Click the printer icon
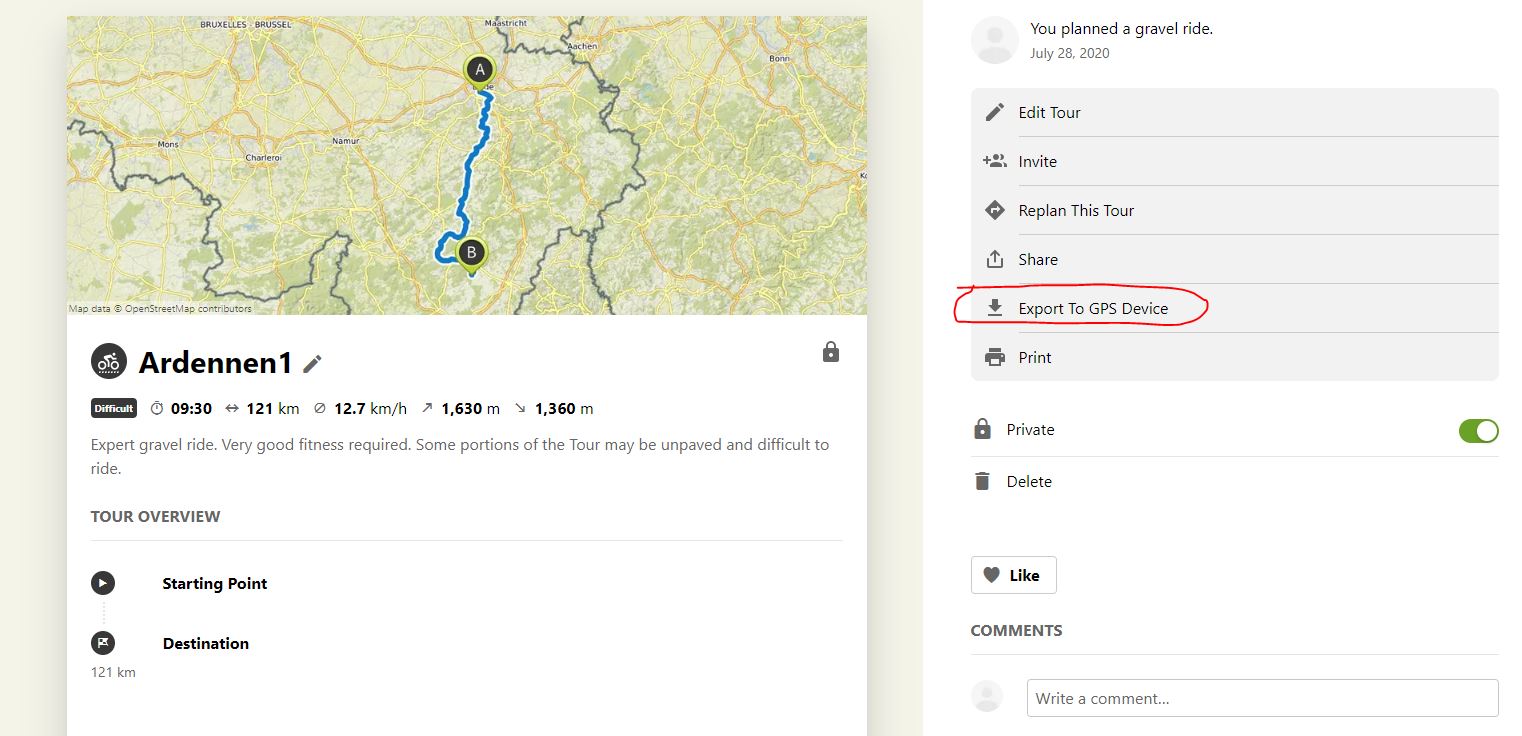Viewport: 1522px width, 736px height. click(995, 357)
